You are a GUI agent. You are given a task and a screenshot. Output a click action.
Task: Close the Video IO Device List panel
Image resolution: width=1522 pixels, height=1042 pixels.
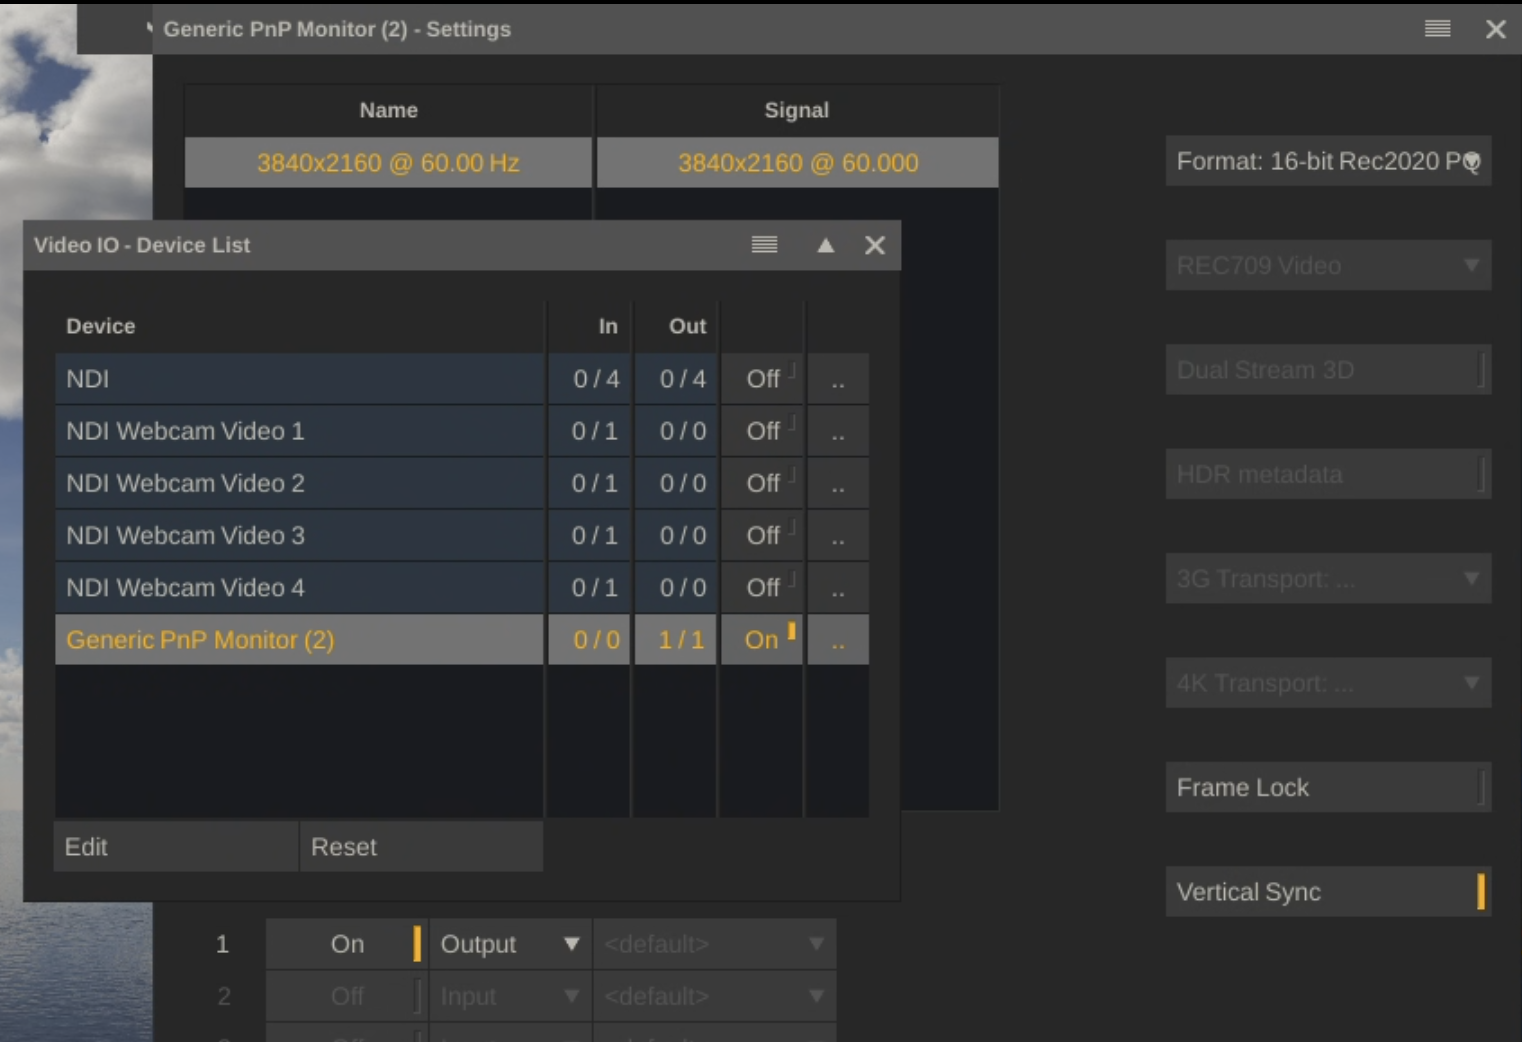coord(875,245)
